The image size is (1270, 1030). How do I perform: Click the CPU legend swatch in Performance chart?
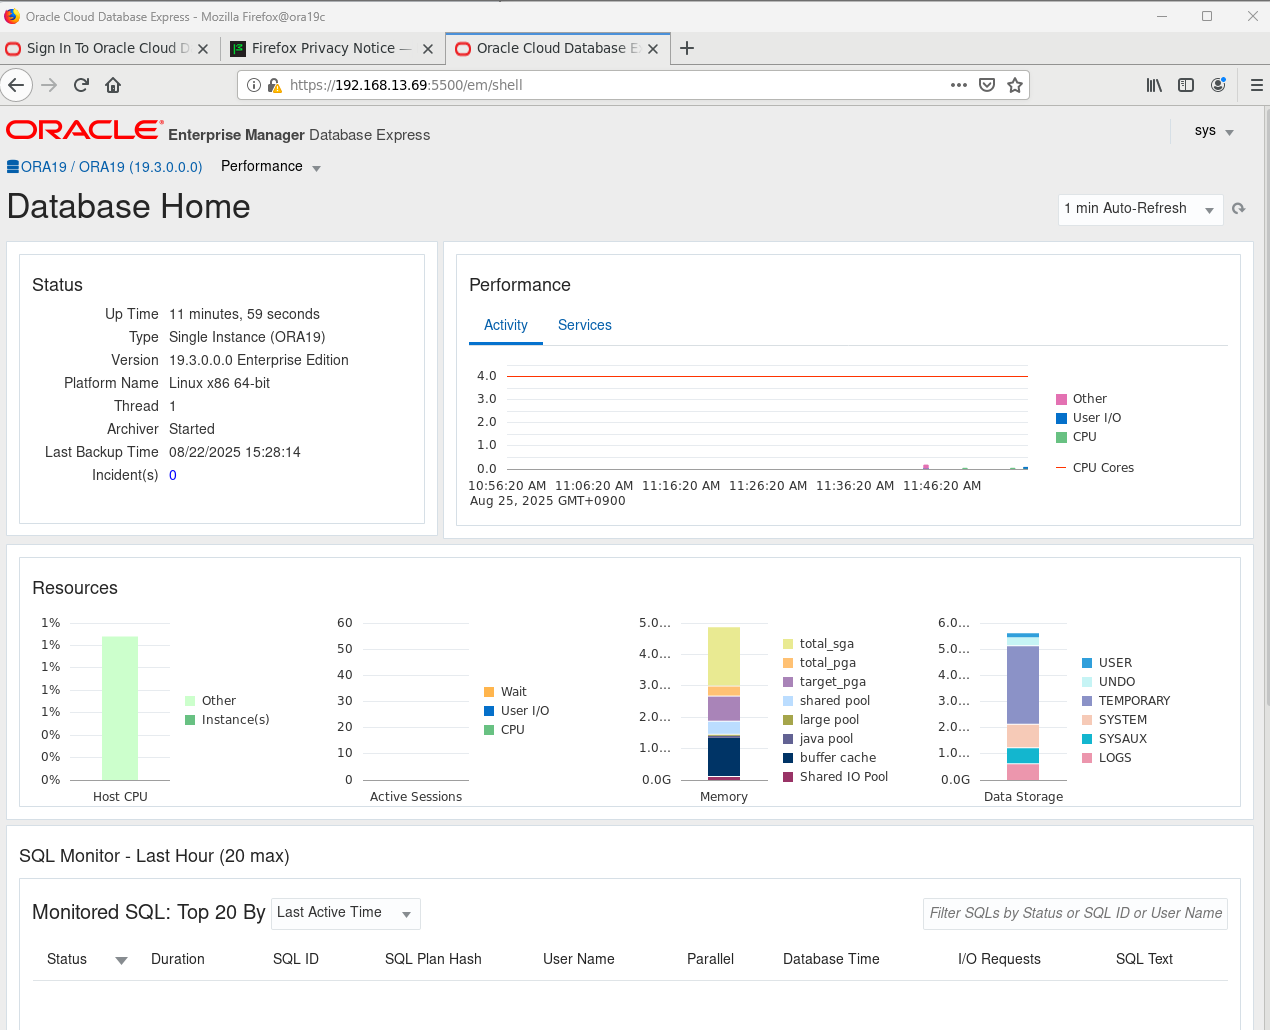coord(1062,437)
